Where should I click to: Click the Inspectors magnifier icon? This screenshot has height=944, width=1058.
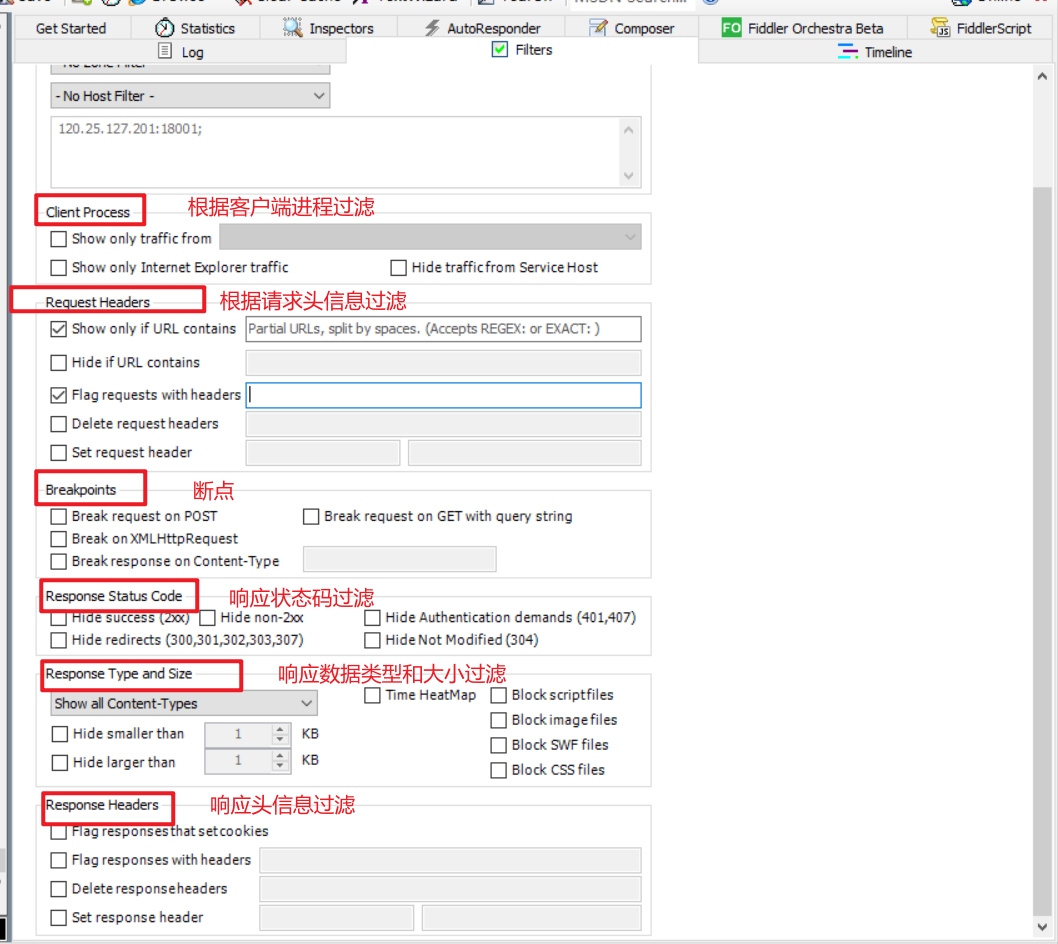pyautogui.click(x=293, y=28)
